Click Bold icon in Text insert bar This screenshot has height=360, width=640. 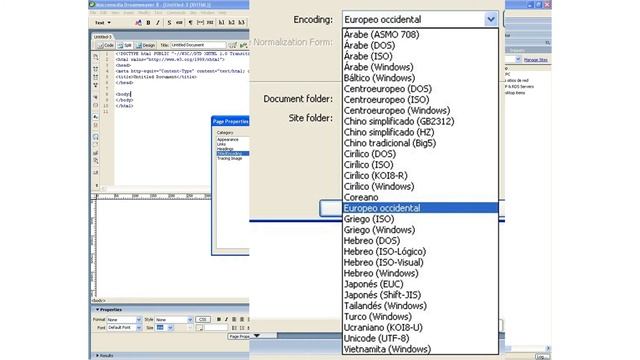pos(148,23)
